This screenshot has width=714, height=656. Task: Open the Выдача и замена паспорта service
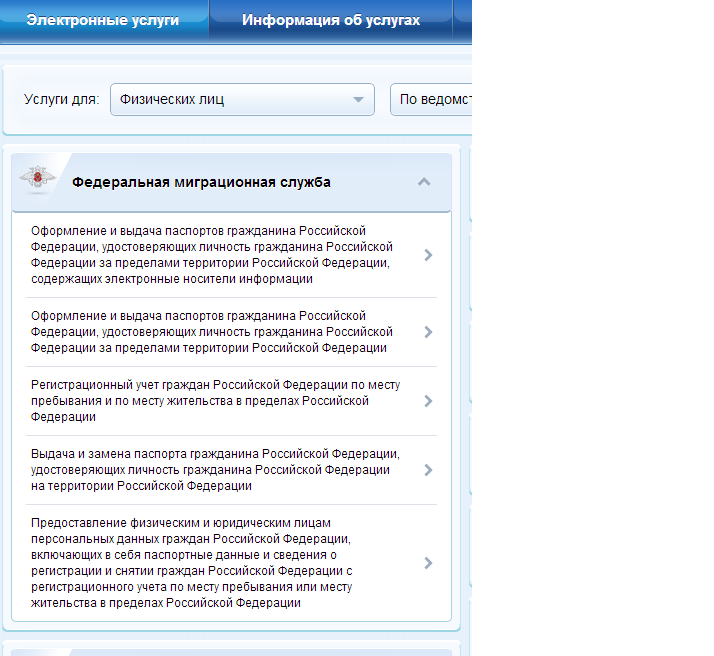[x=211, y=470]
